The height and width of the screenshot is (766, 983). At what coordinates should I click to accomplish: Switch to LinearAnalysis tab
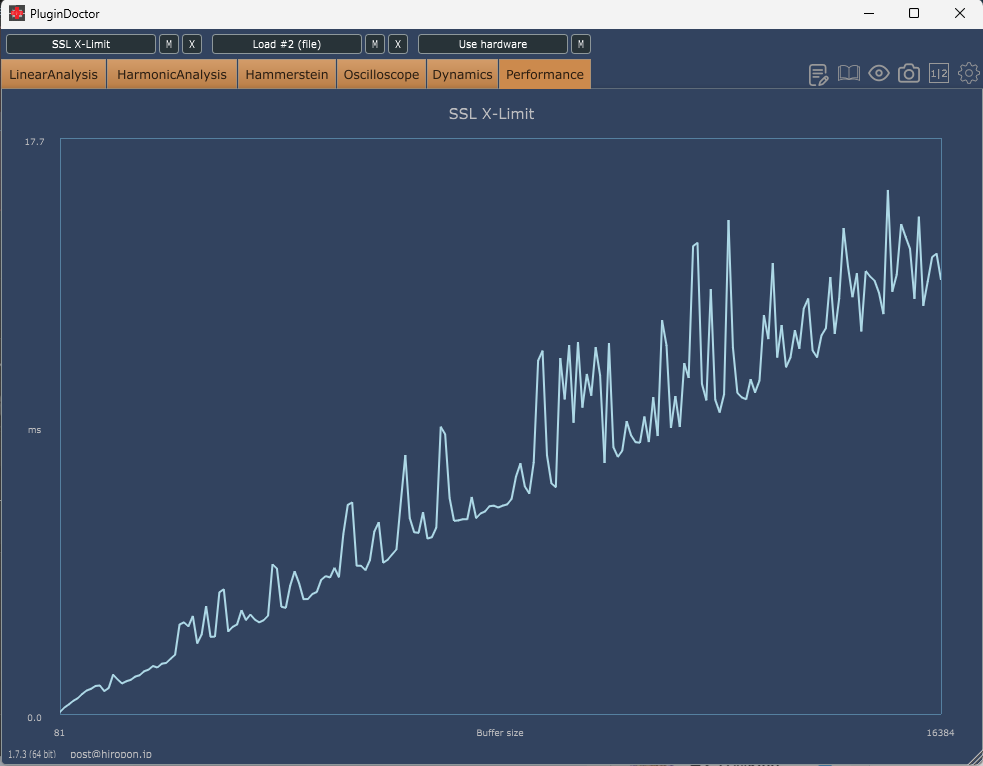click(53, 74)
